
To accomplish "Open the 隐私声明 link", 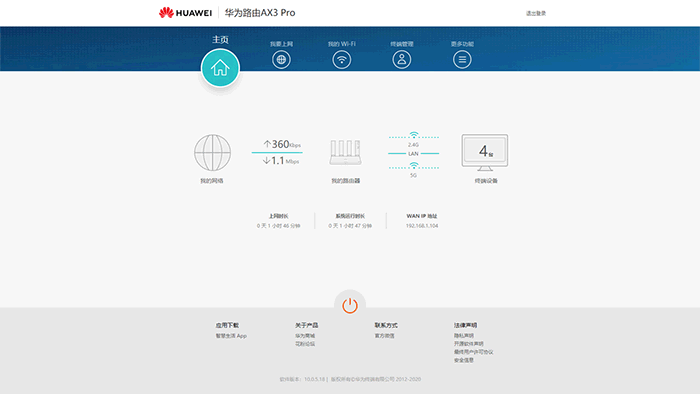I will coord(464,336).
